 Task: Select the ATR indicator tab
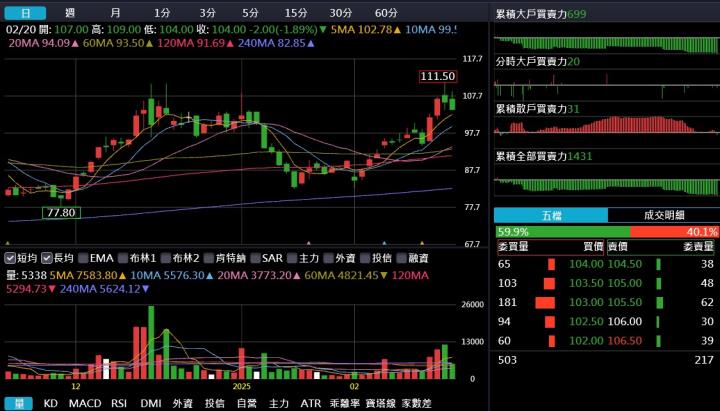pos(311,404)
